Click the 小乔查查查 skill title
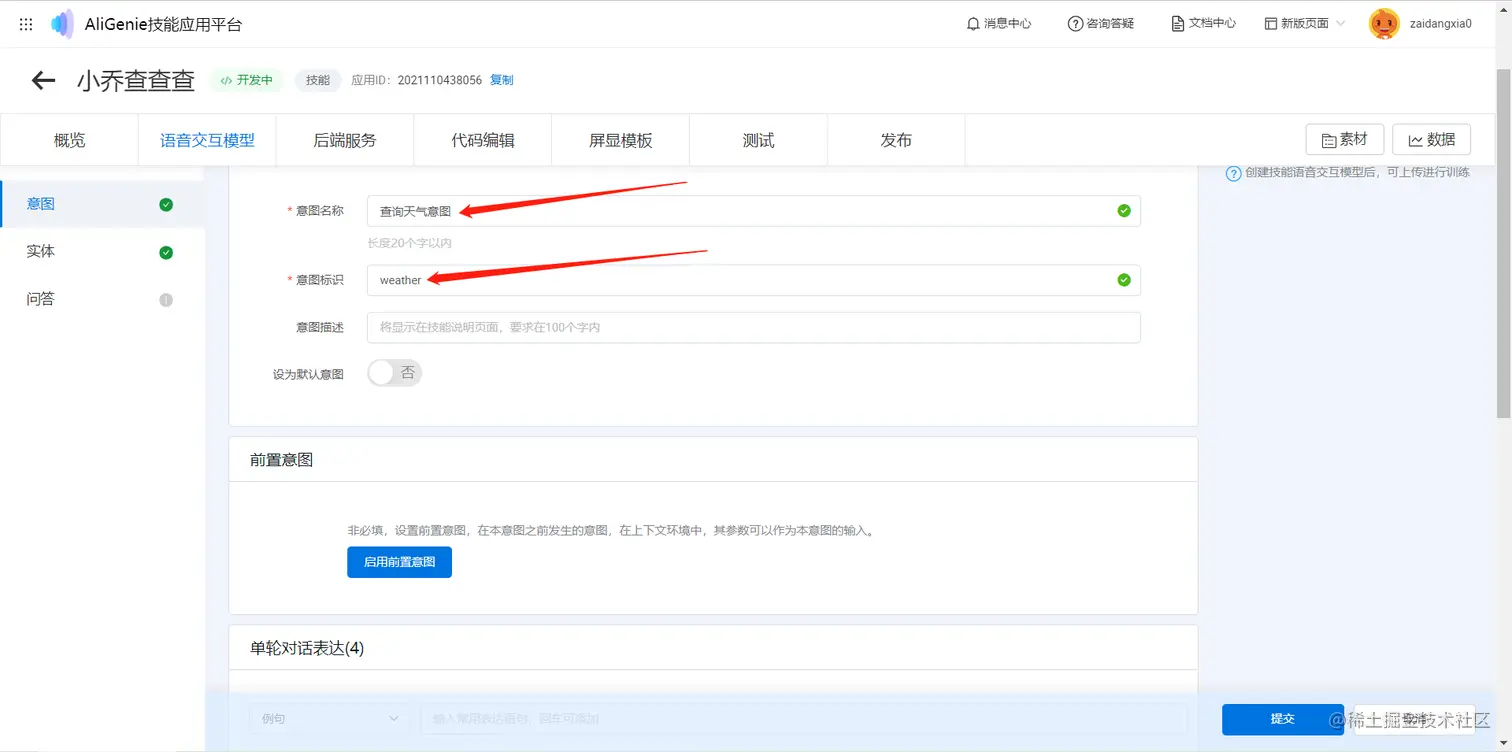This screenshot has height=752, width=1512. (x=136, y=81)
